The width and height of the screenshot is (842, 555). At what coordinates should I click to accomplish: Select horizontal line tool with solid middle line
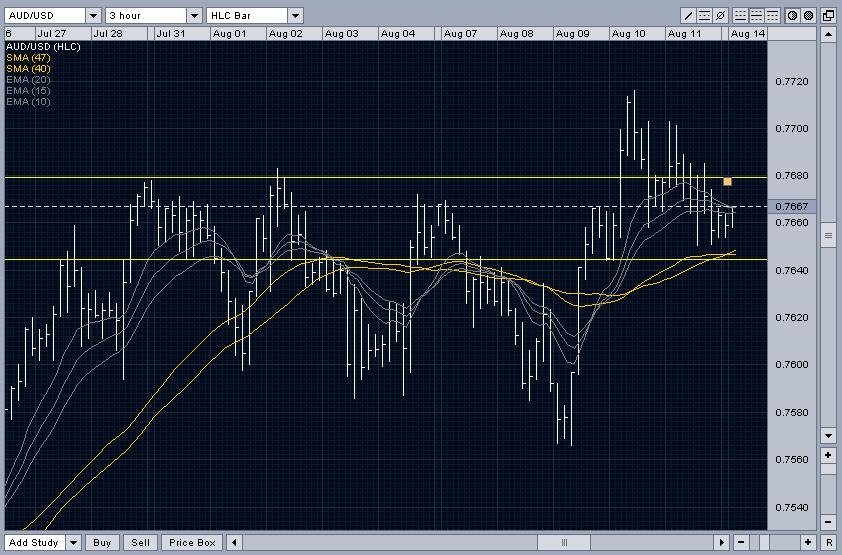[757, 16]
